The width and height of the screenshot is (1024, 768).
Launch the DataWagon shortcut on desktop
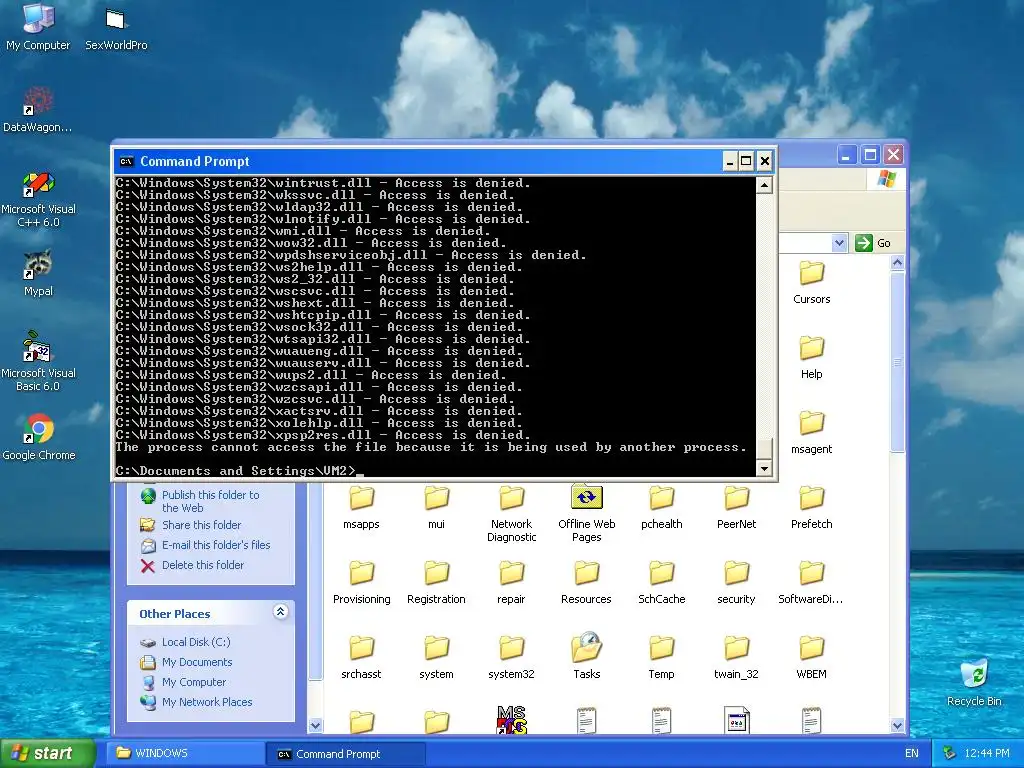click(x=38, y=109)
